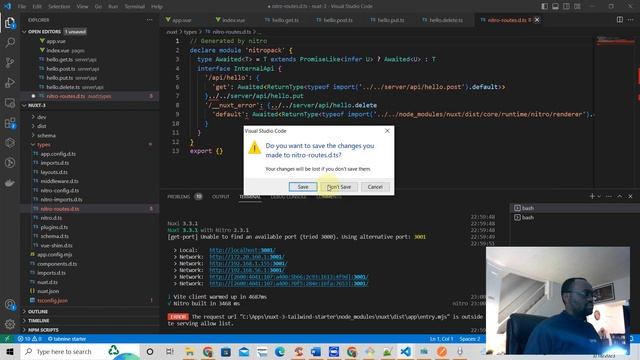Open the Extensions view

(x=10, y=123)
